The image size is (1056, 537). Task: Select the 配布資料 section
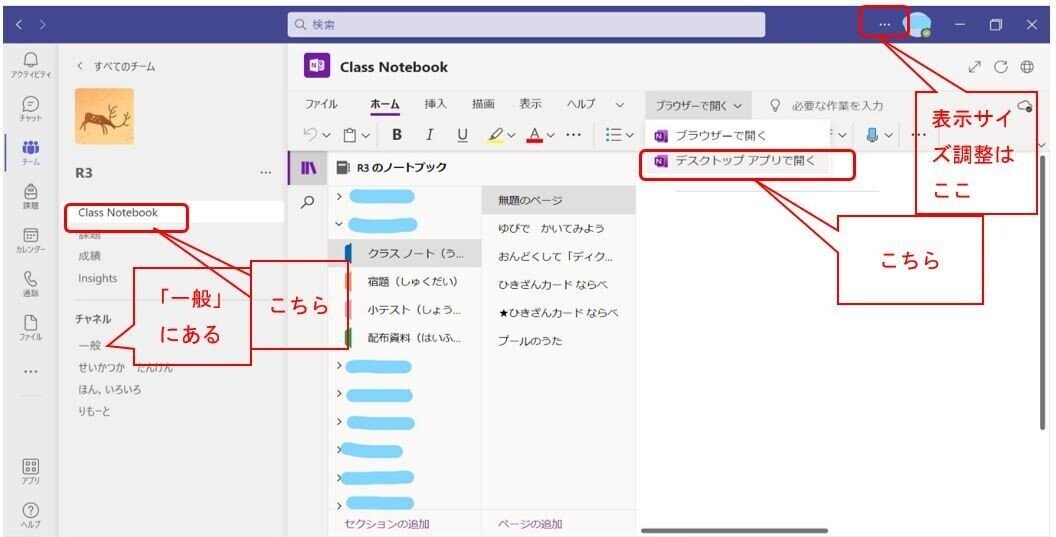[x=405, y=338]
